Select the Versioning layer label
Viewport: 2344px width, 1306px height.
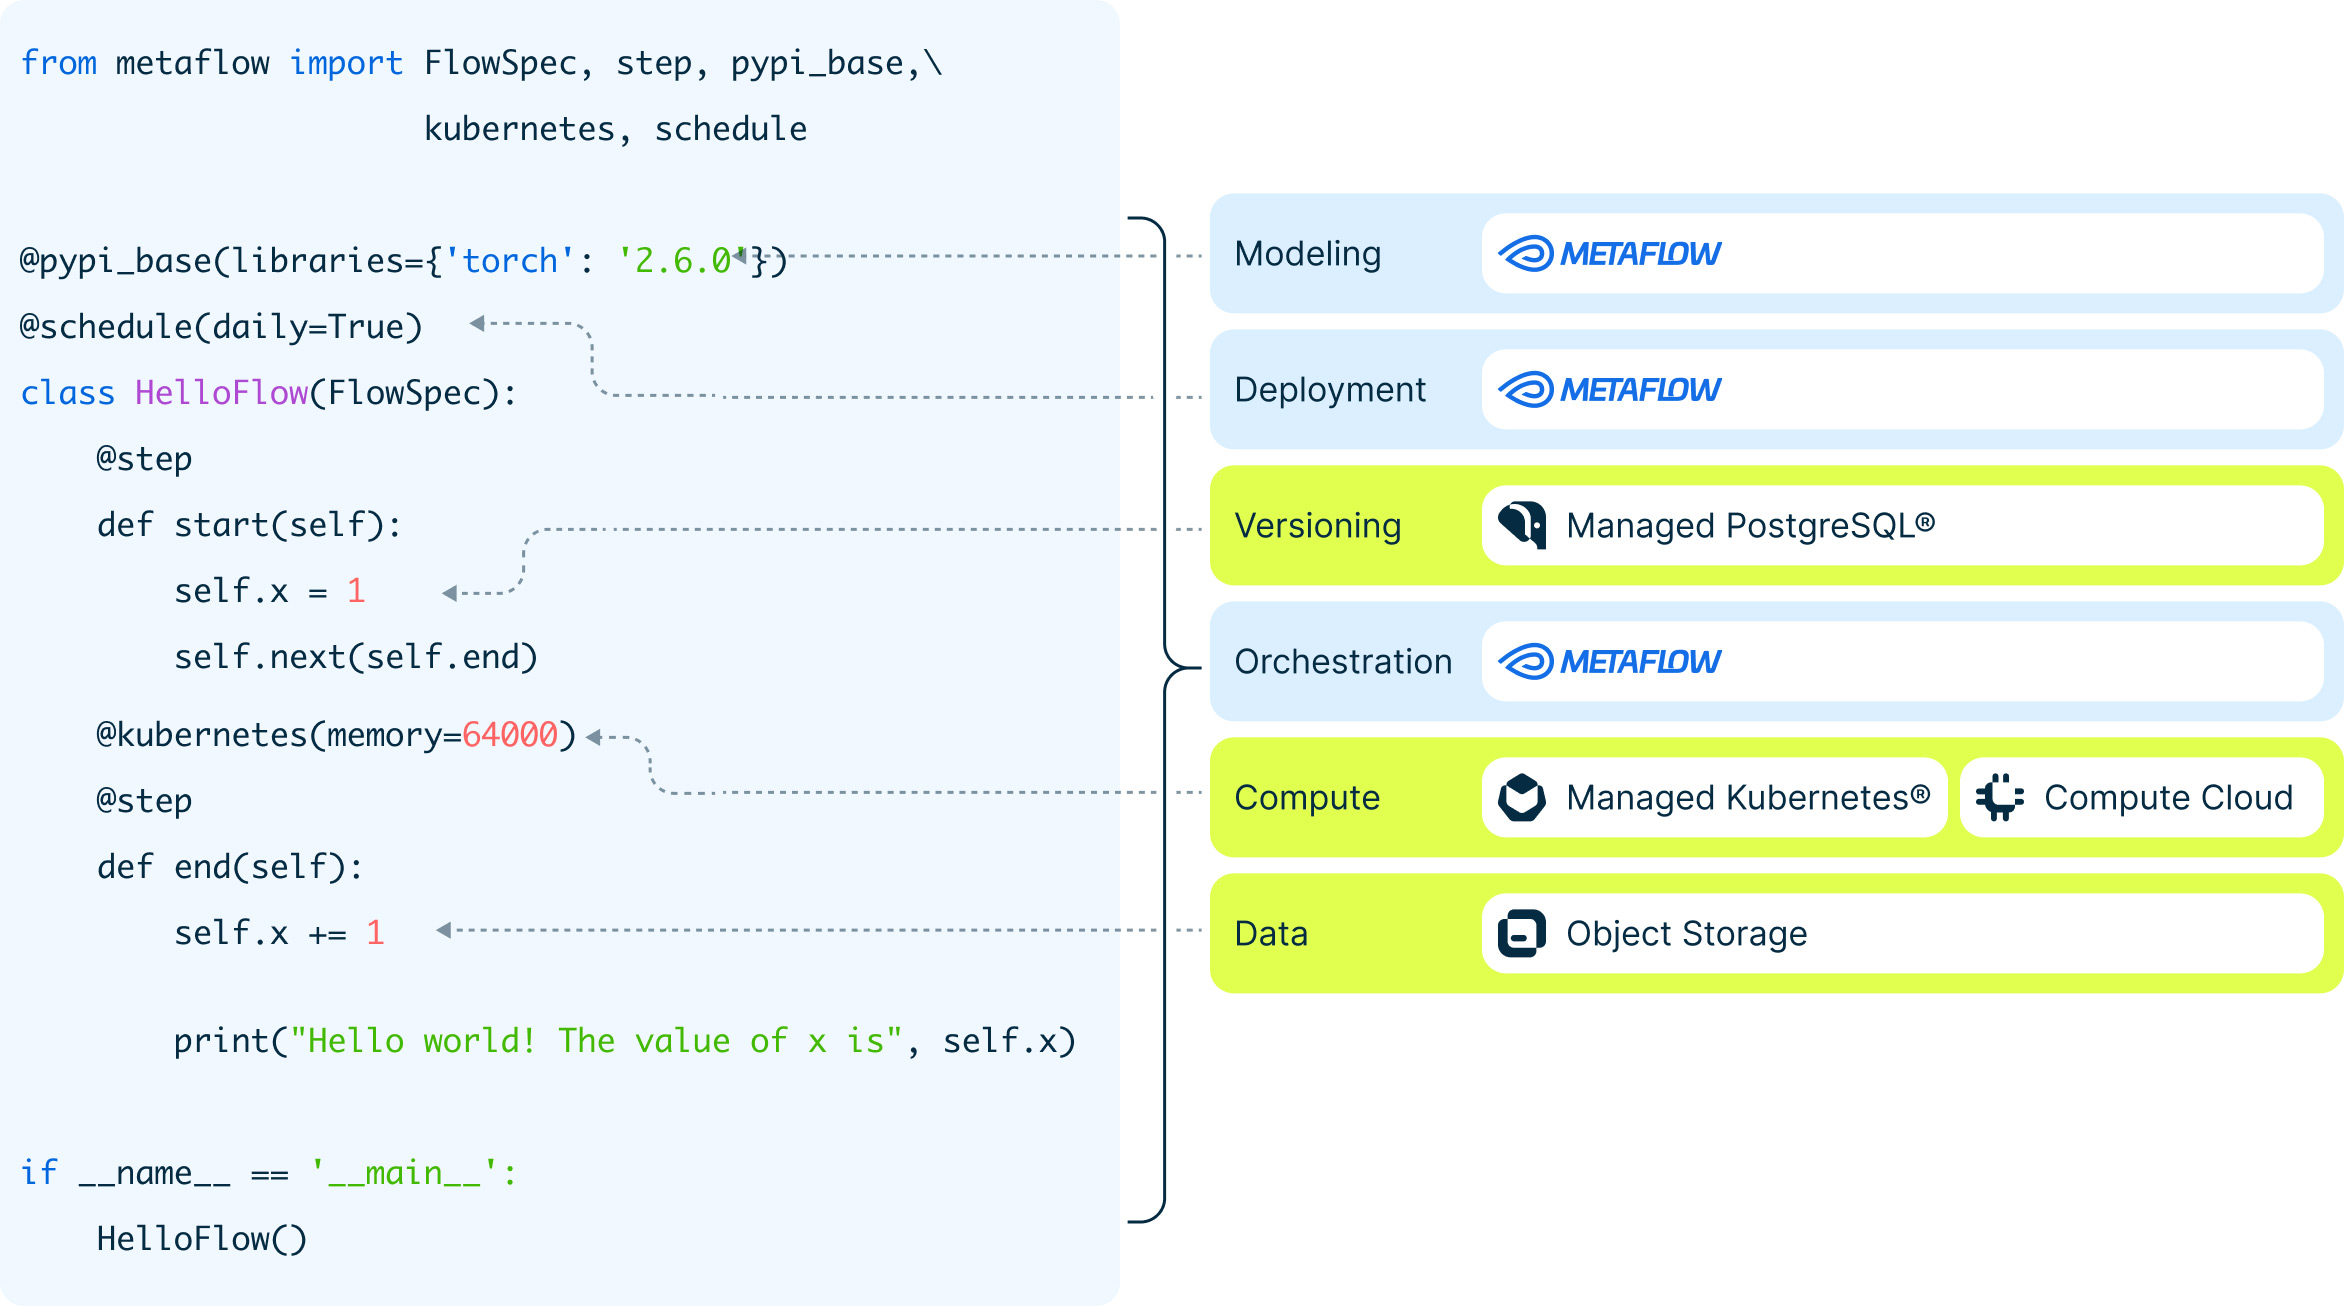click(x=1318, y=526)
